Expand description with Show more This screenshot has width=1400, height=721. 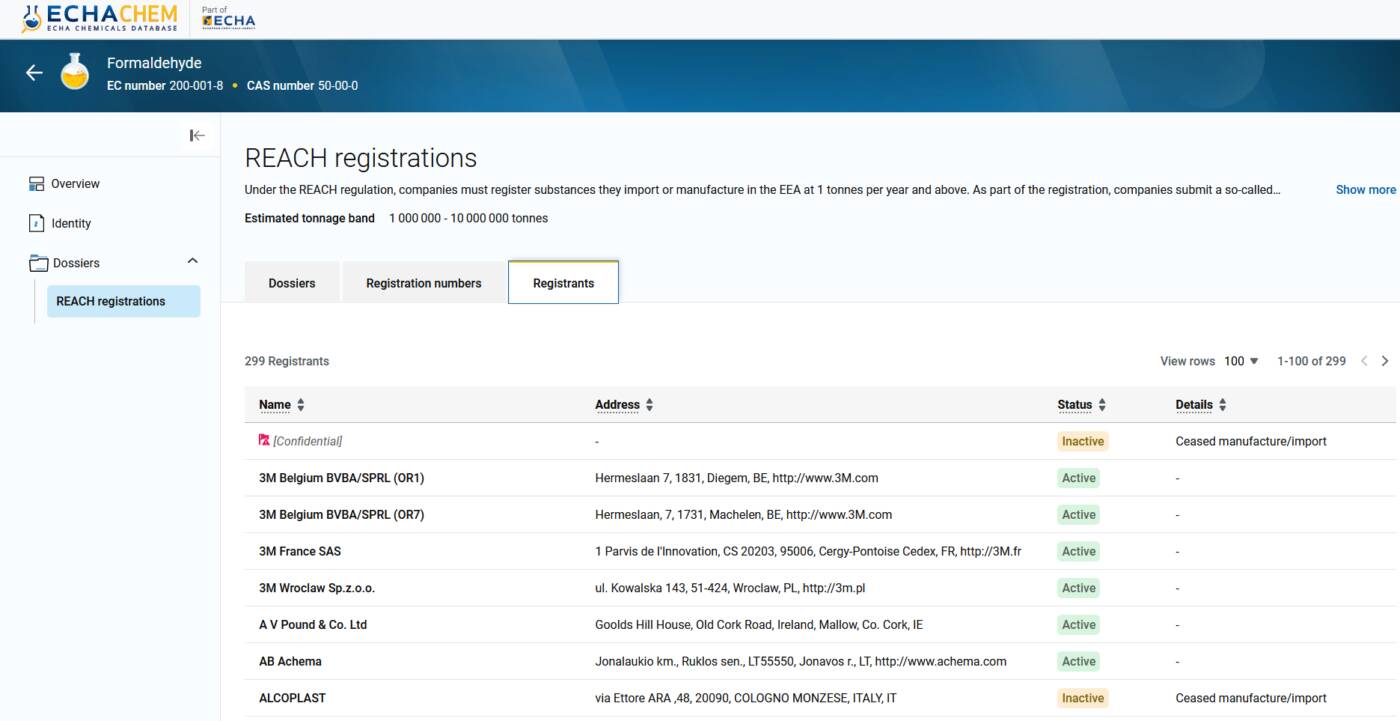1365,190
